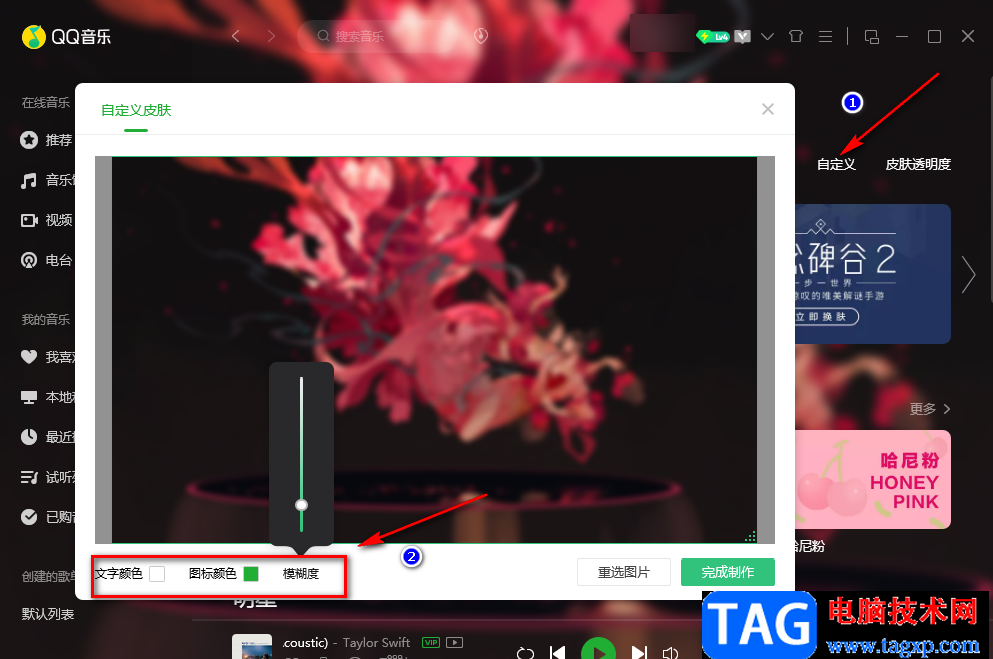Open the MV icon for the song
Viewport: 993px width, 659px height.
click(454, 643)
